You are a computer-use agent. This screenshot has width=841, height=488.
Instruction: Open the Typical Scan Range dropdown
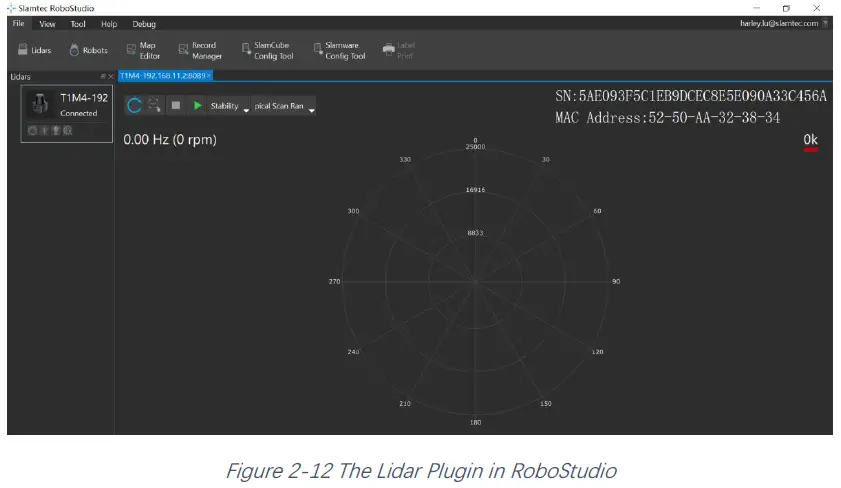[284, 106]
